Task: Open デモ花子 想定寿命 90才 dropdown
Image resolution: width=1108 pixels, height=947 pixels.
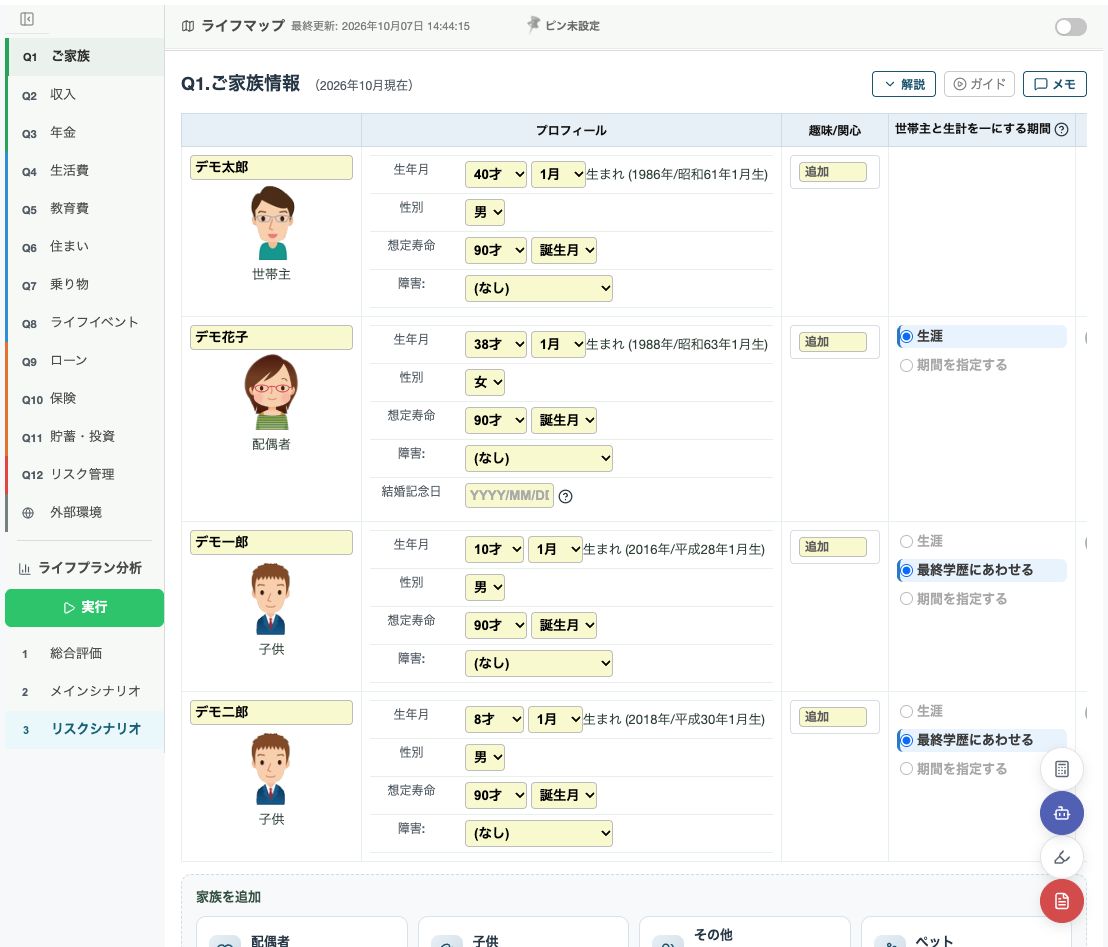Action: (x=495, y=420)
